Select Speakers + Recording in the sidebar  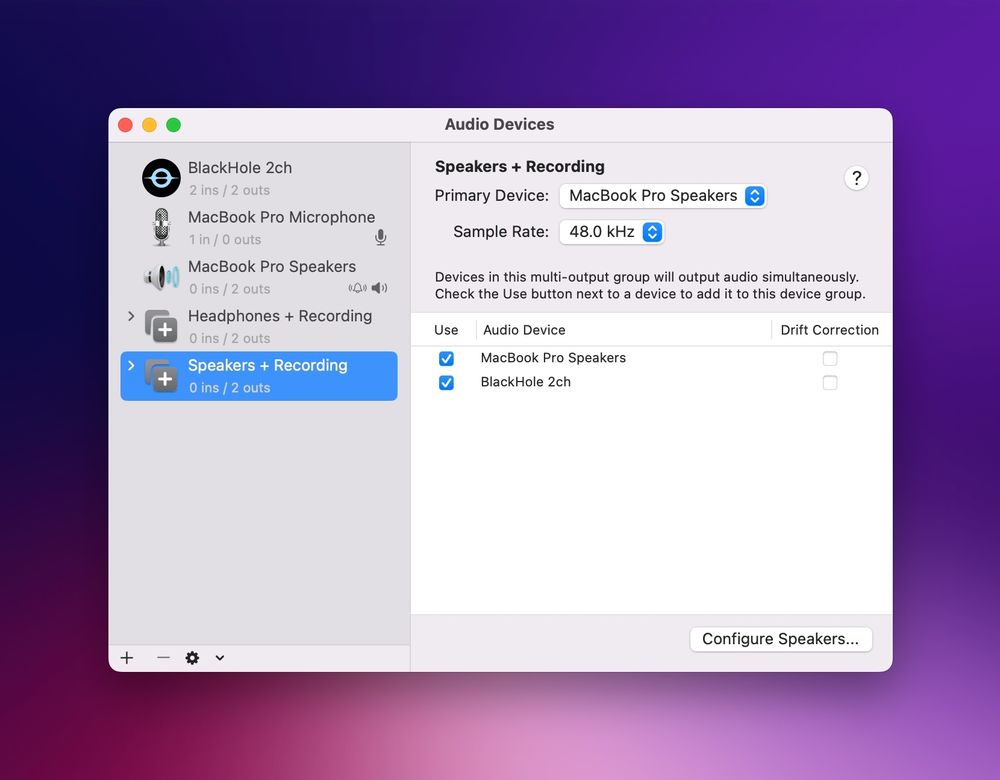tap(259, 376)
